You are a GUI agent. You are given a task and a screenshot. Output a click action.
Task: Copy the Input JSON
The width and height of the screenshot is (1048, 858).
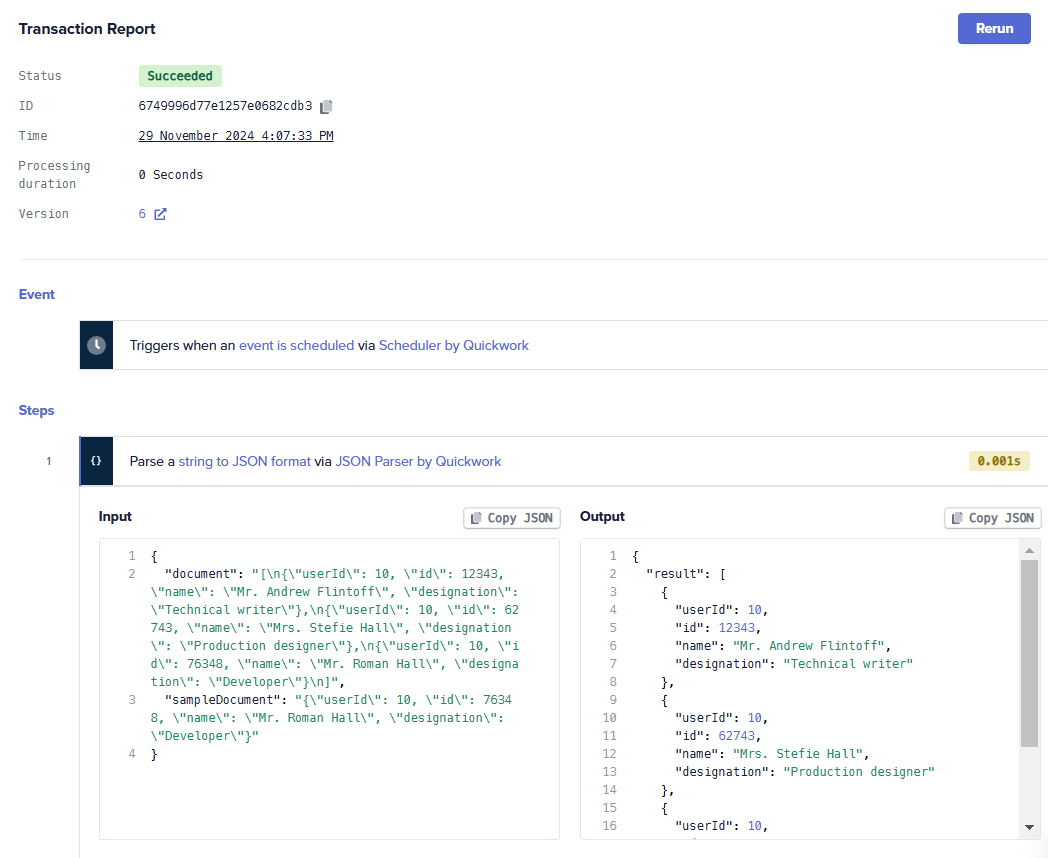click(512, 518)
